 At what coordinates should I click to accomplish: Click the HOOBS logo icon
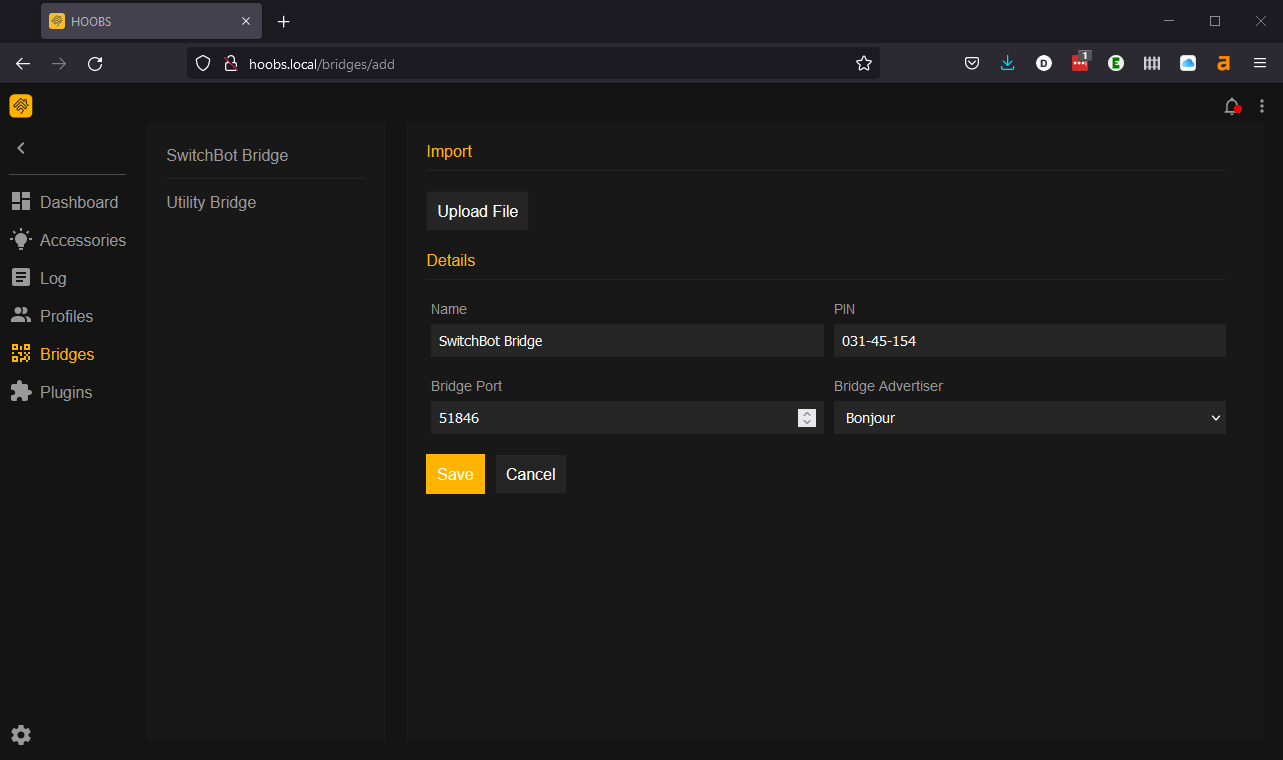pyautogui.click(x=21, y=106)
